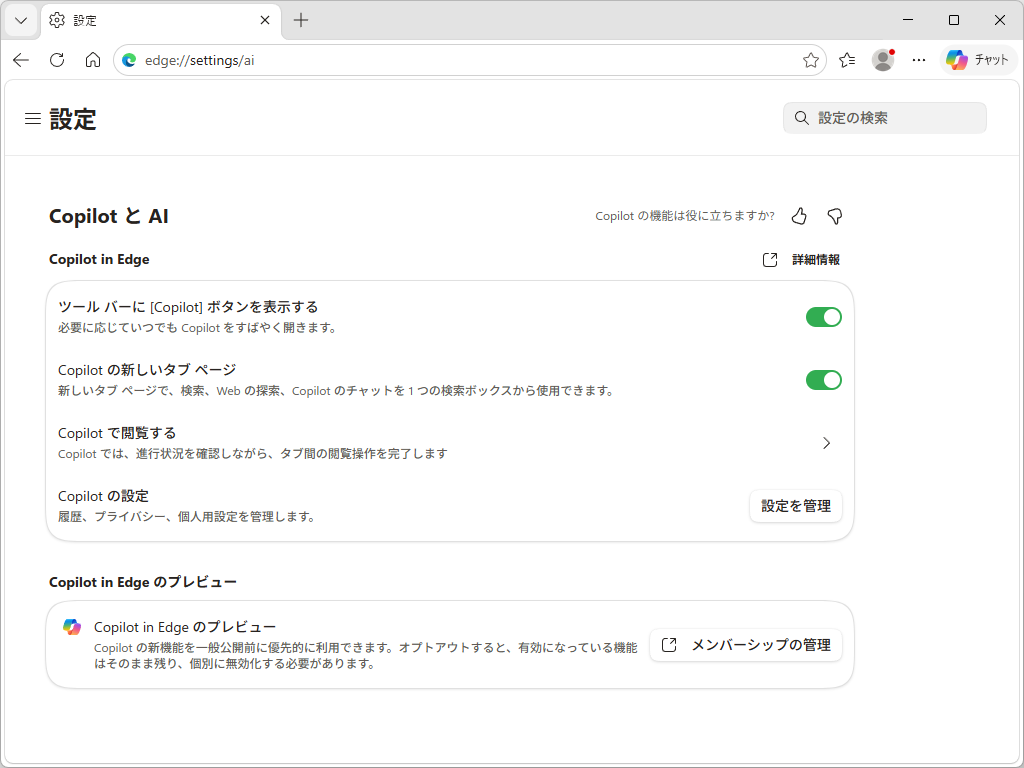Maximize the Edge window

coord(953,20)
